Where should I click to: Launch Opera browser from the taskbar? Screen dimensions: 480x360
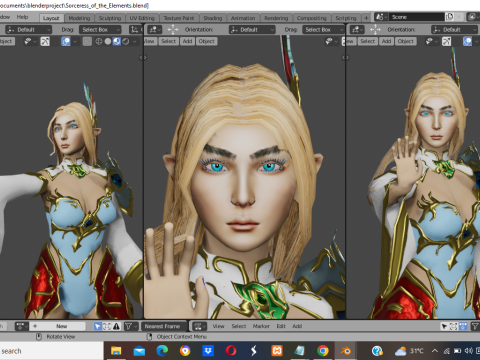click(x=231, y=351)
